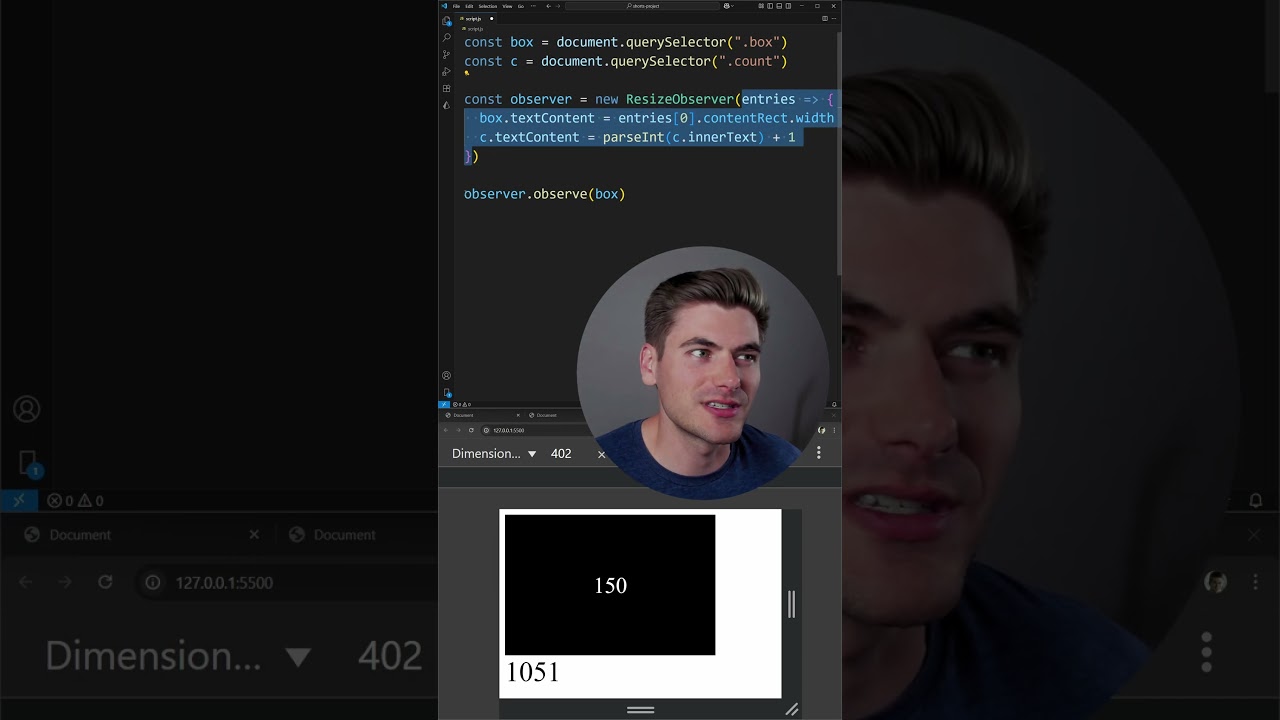Viewport: 1280px width, 720px height.
Task: Open device toolbar more options menu
Action: coord(819,453)
